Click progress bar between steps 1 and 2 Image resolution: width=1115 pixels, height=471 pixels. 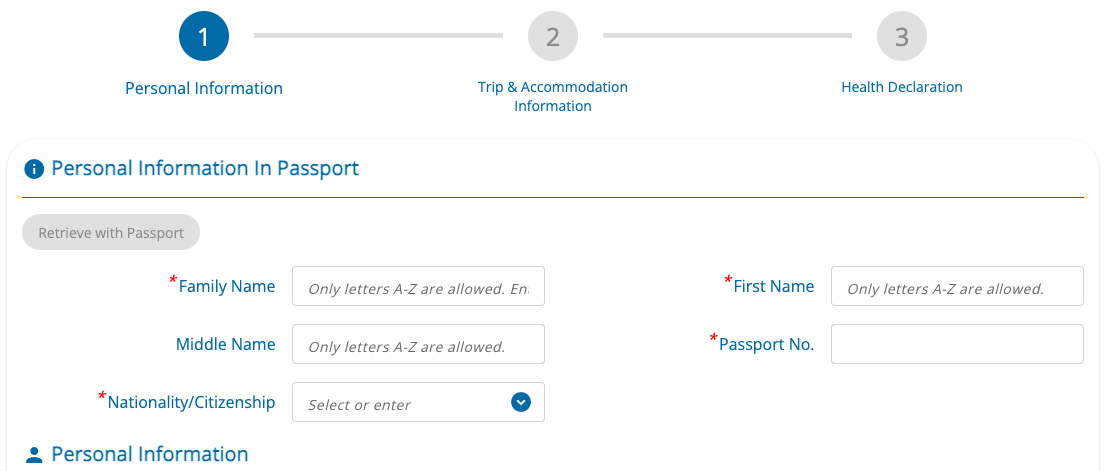point(378,36)
